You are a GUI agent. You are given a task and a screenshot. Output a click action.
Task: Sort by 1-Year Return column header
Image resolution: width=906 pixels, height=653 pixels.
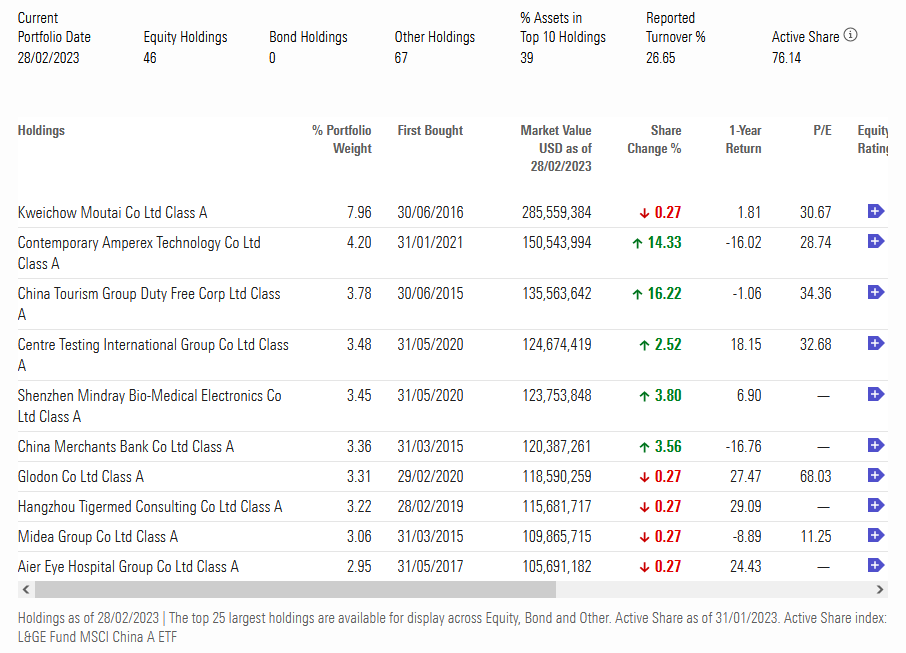[x=743, y=139]
